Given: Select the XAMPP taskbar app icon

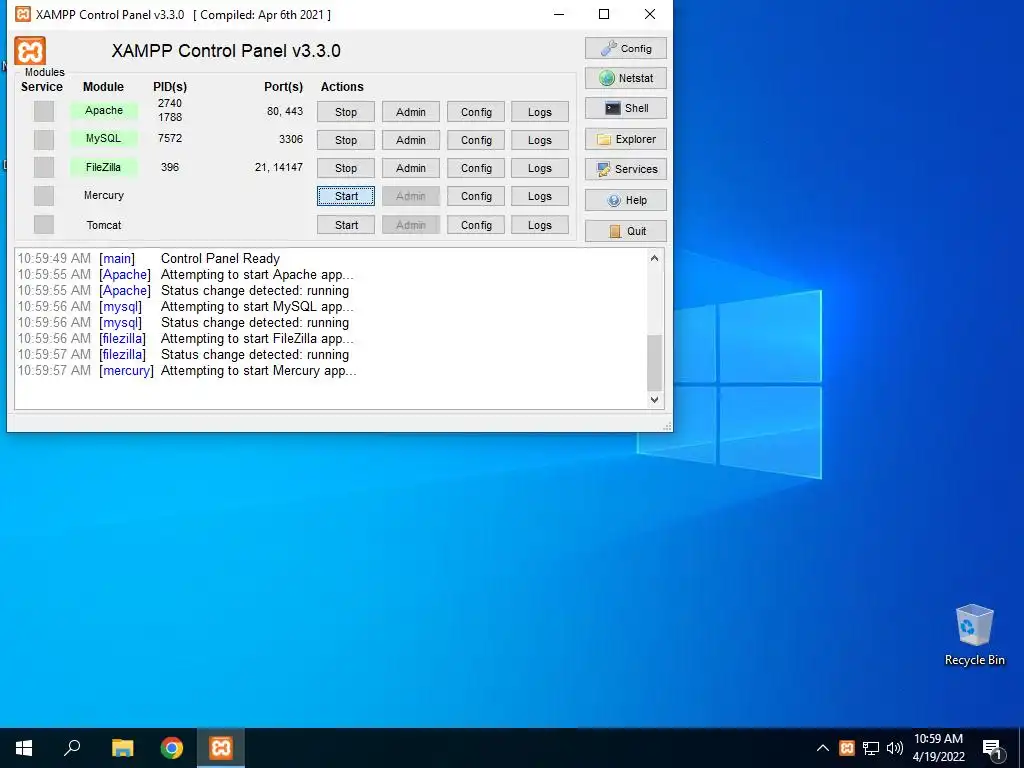Looking at the screenshot, I should 221,748.
